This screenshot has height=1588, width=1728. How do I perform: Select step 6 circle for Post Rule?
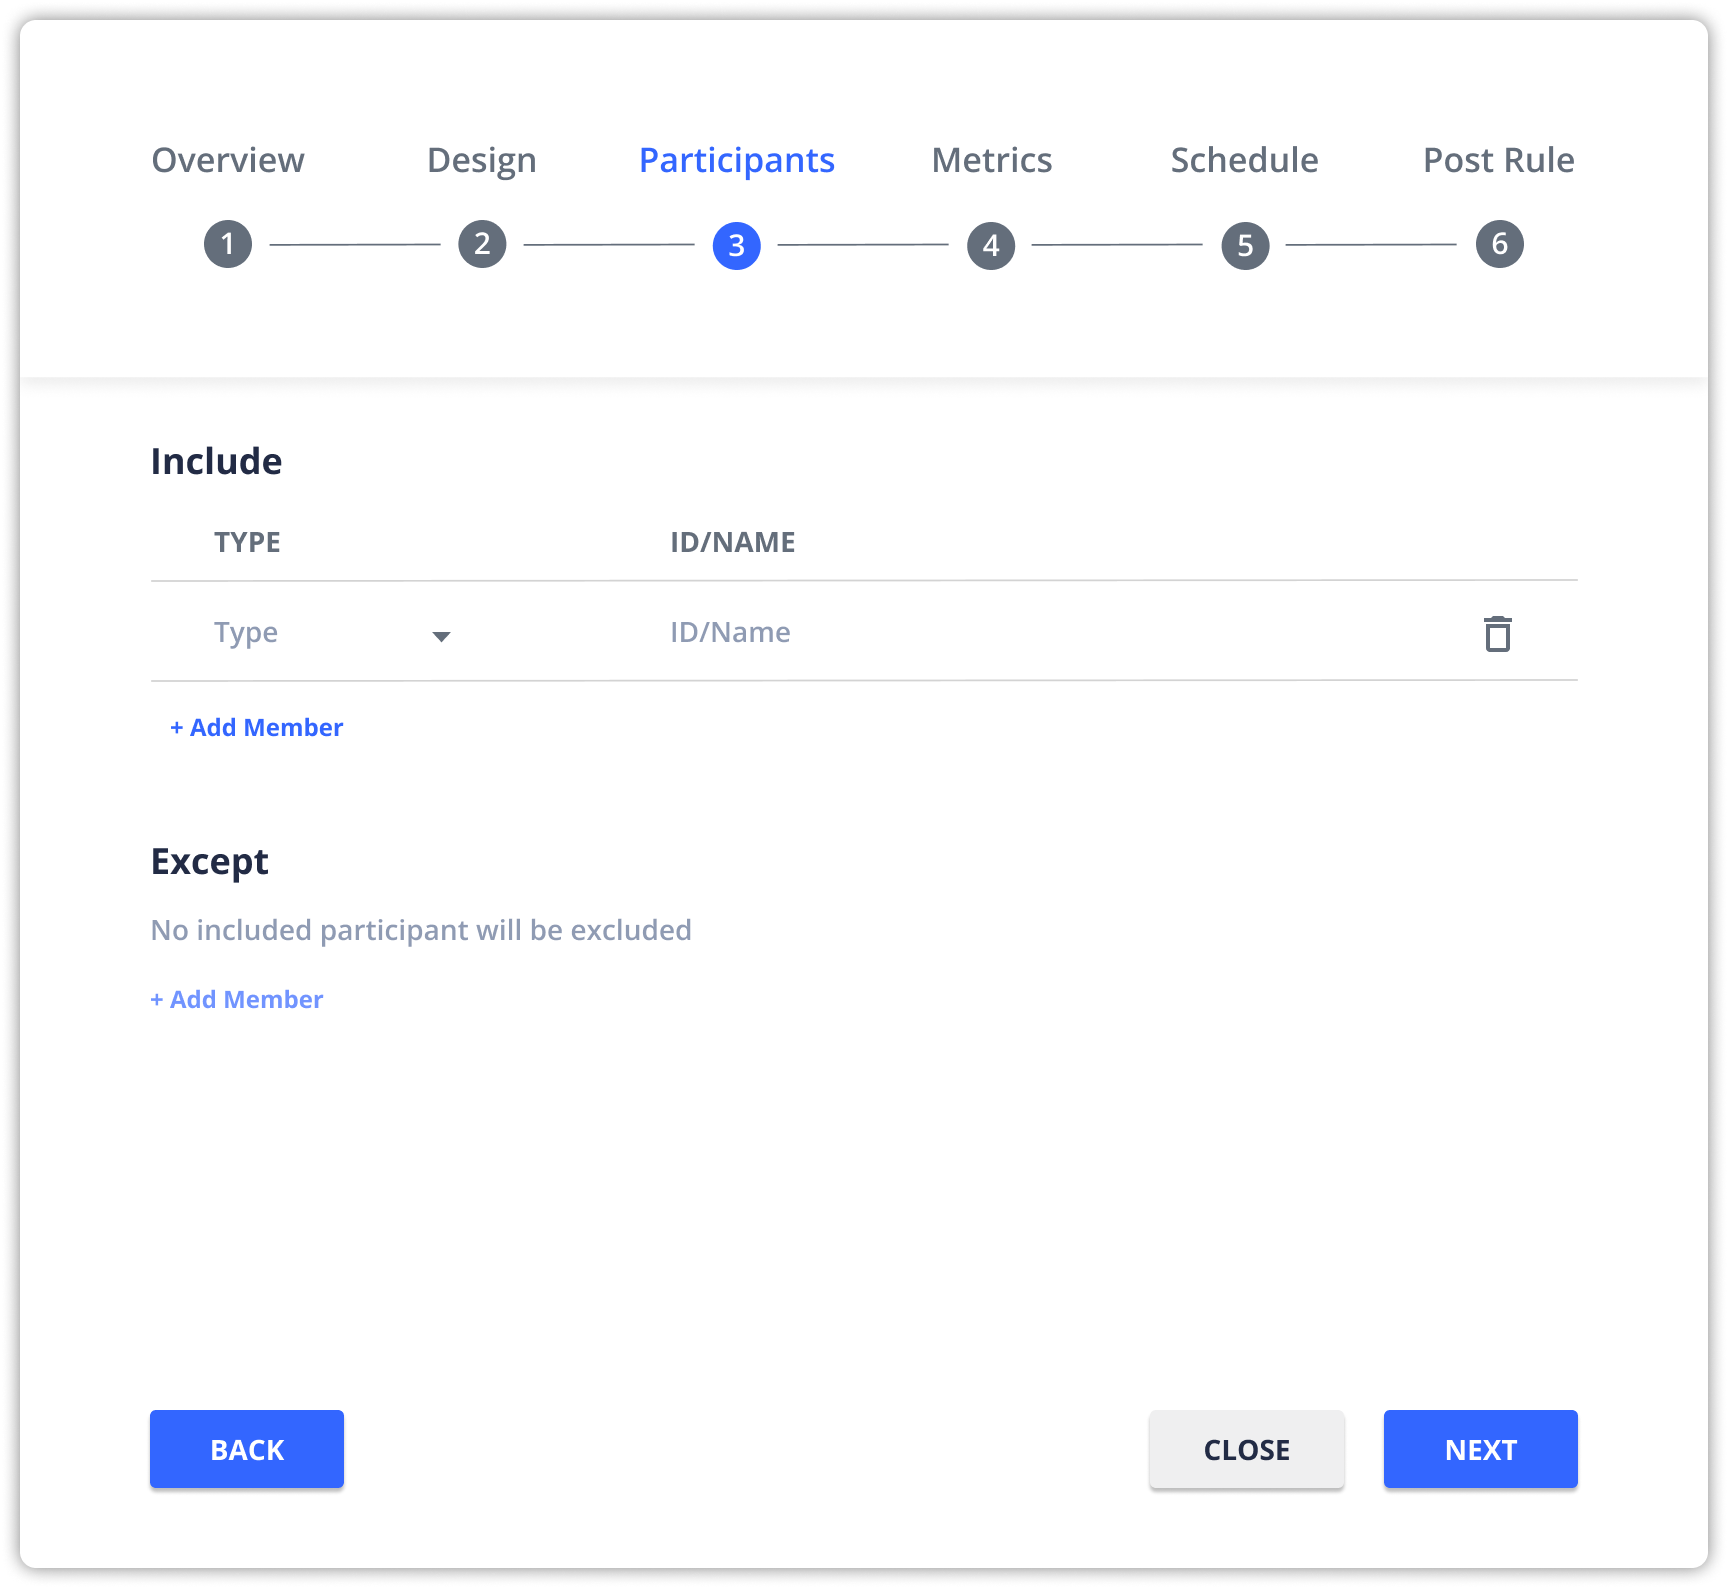(1499, 243)
